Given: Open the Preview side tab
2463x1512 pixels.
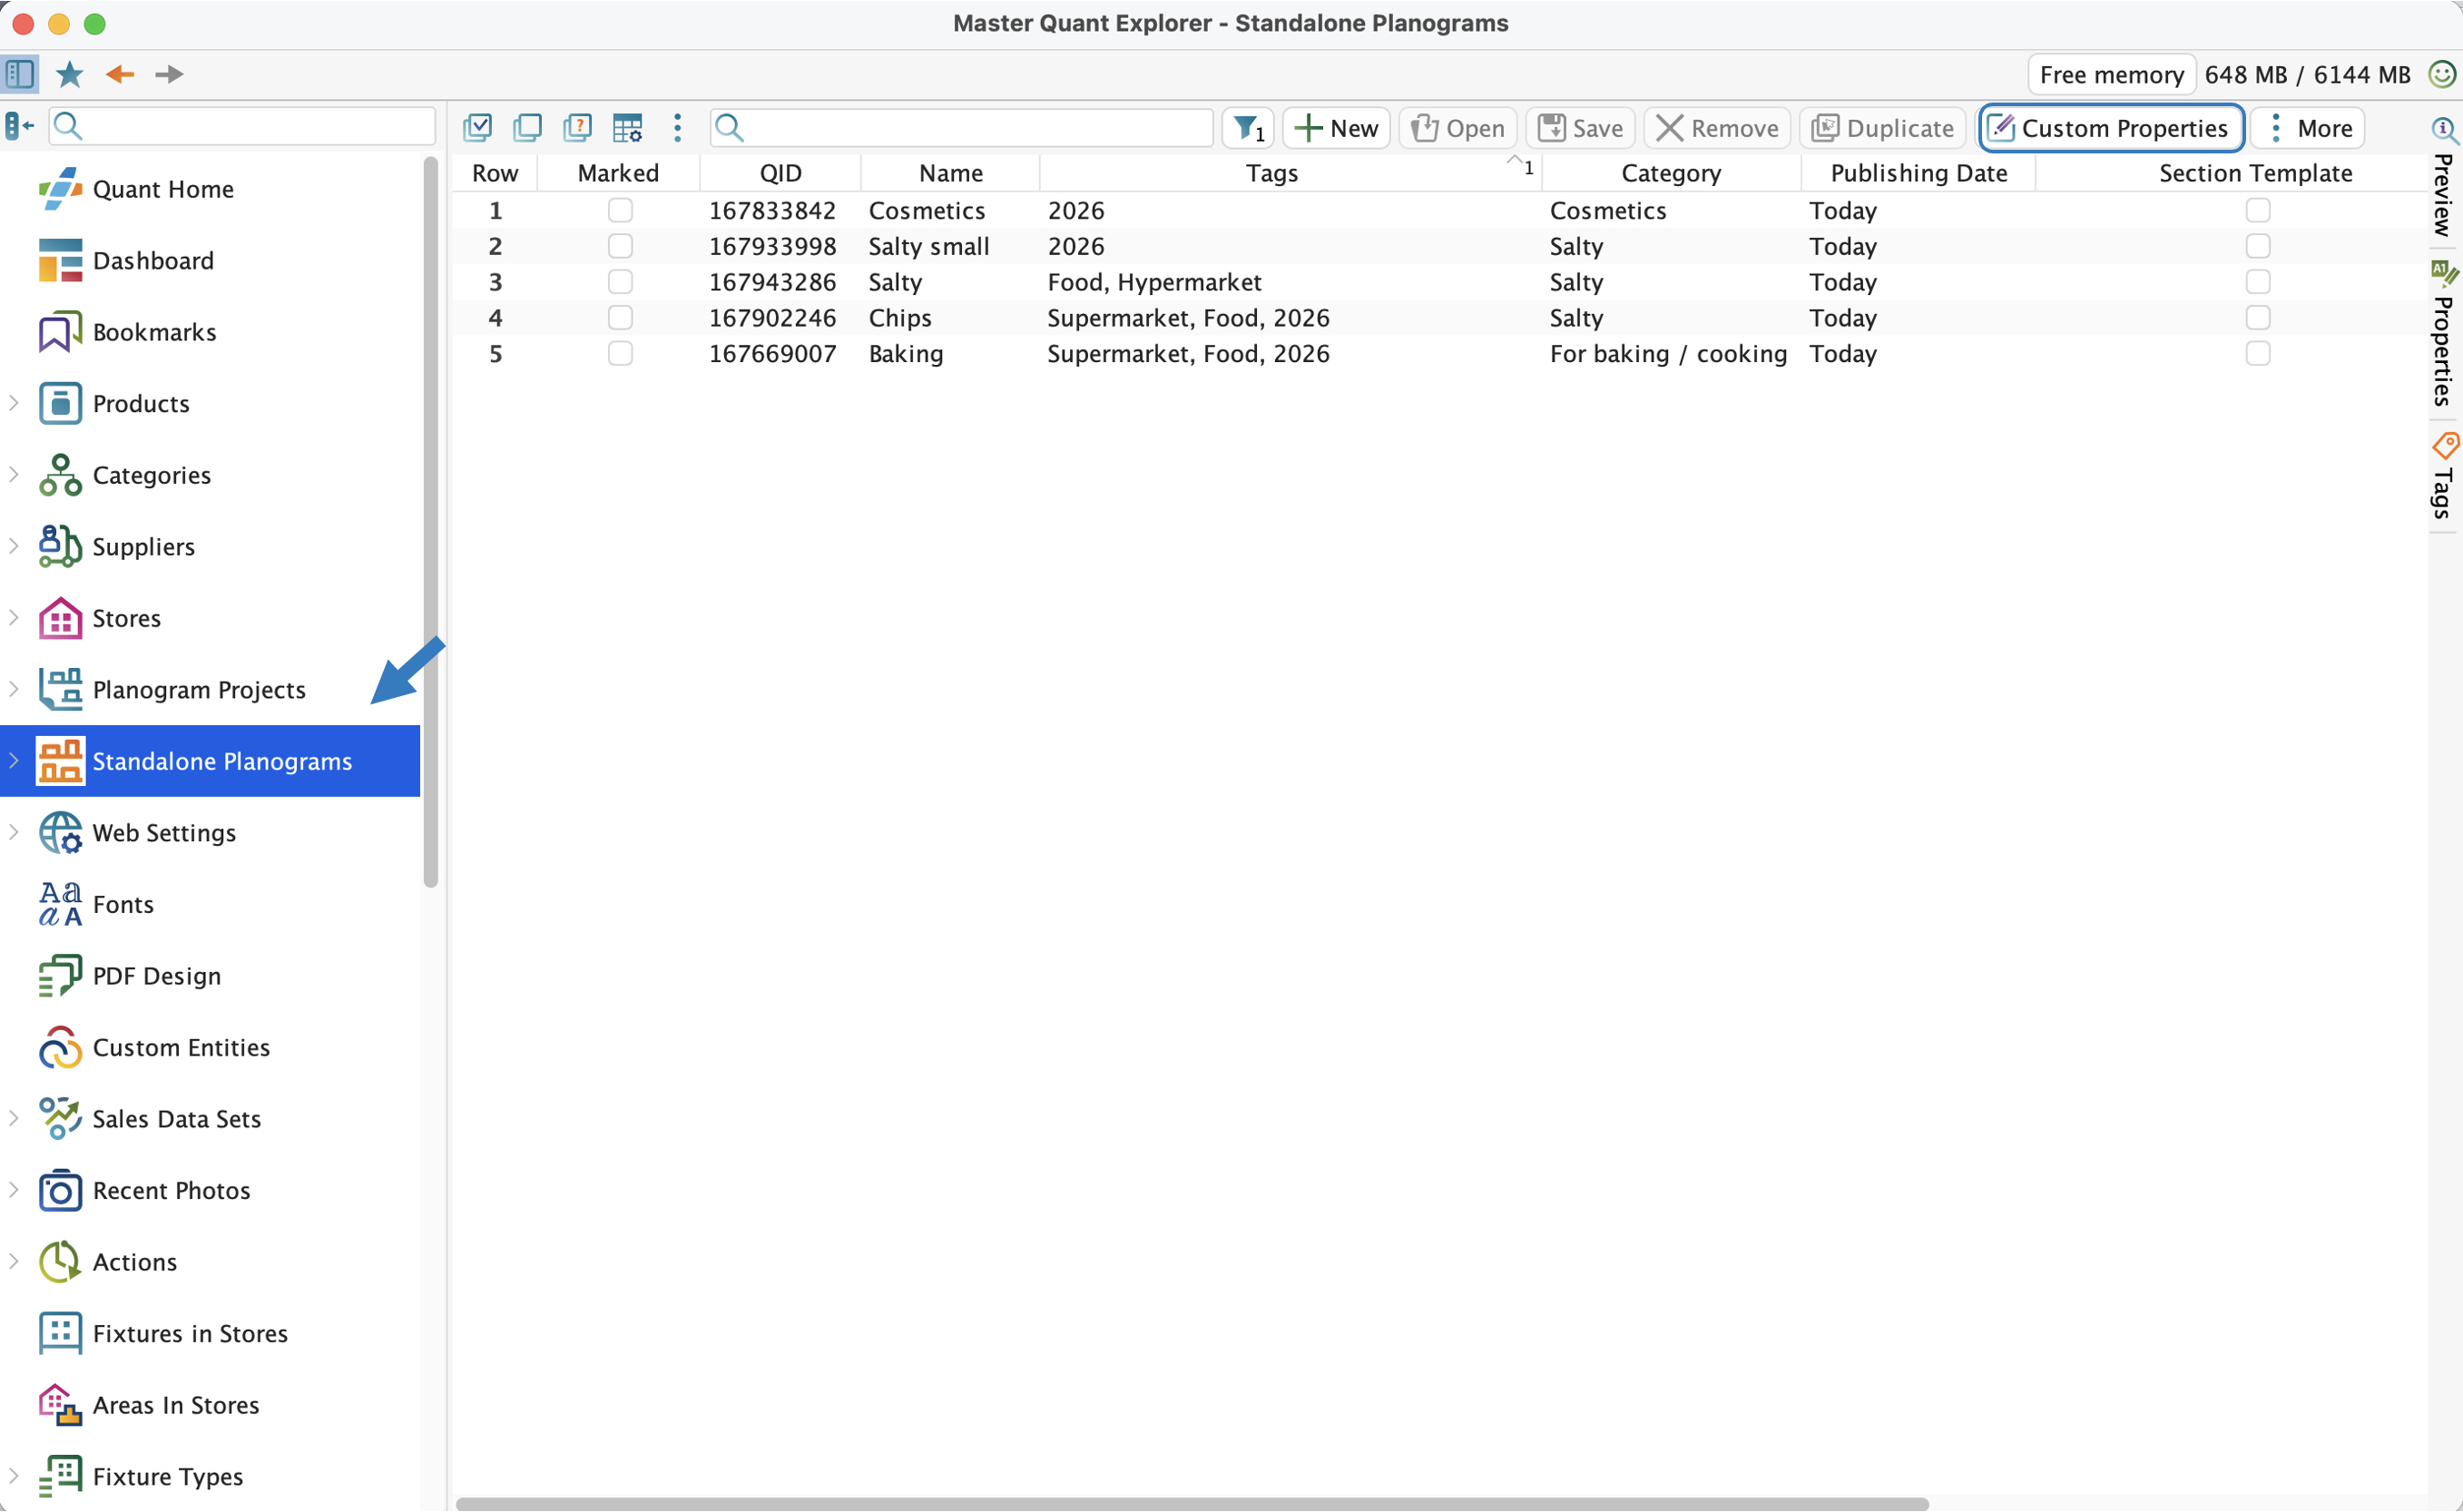Looking at the screenshot, I should [2444, 180].
